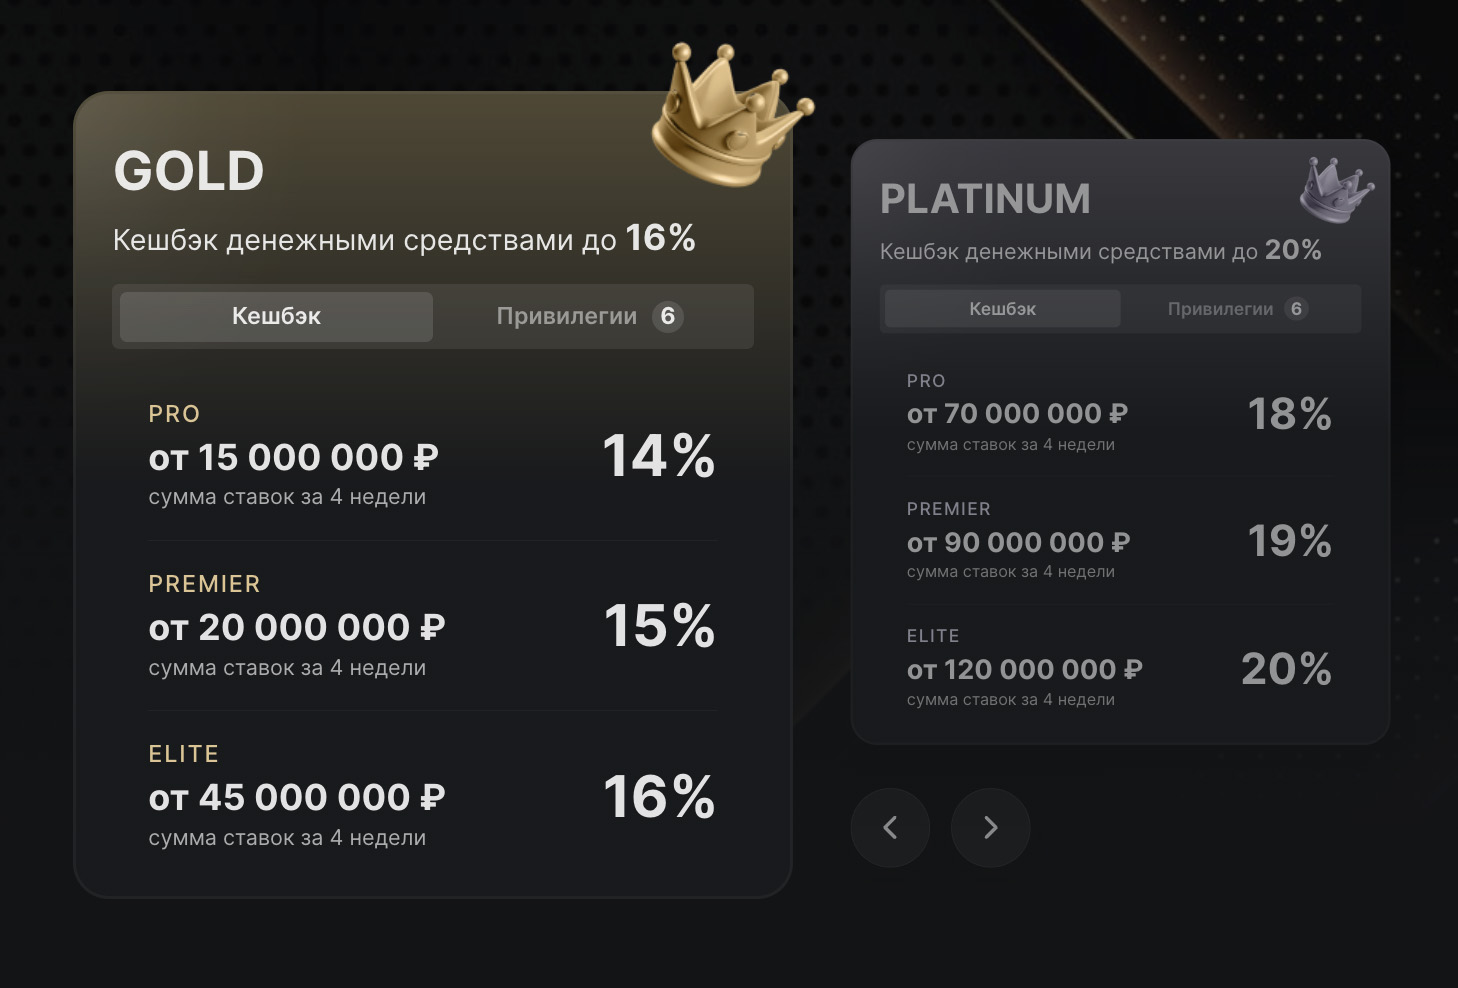The height and width of the screenshot is (988, 1458).
Task: Click the silver platinum crown icon
Action: click(x=1335, y=189)
